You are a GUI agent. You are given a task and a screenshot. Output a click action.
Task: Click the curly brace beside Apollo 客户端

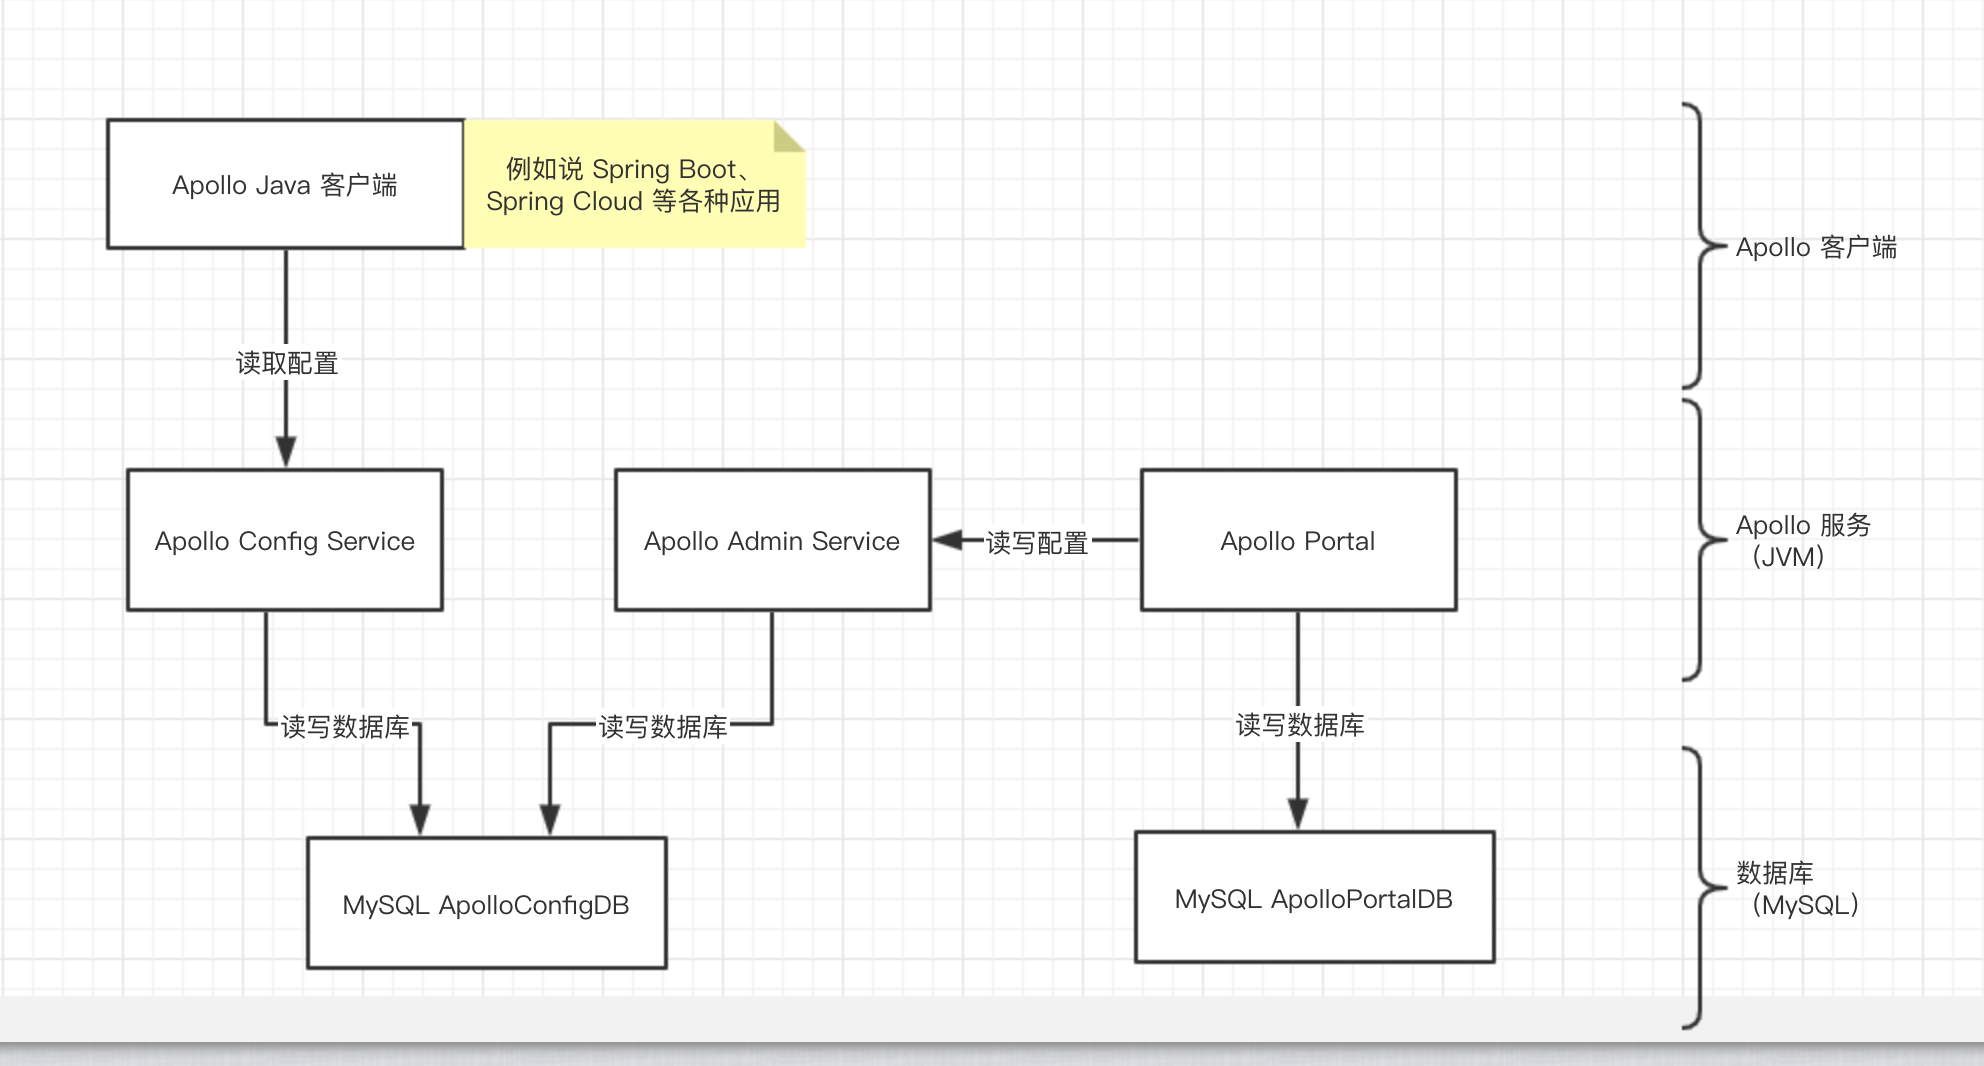coord(1700,245)
